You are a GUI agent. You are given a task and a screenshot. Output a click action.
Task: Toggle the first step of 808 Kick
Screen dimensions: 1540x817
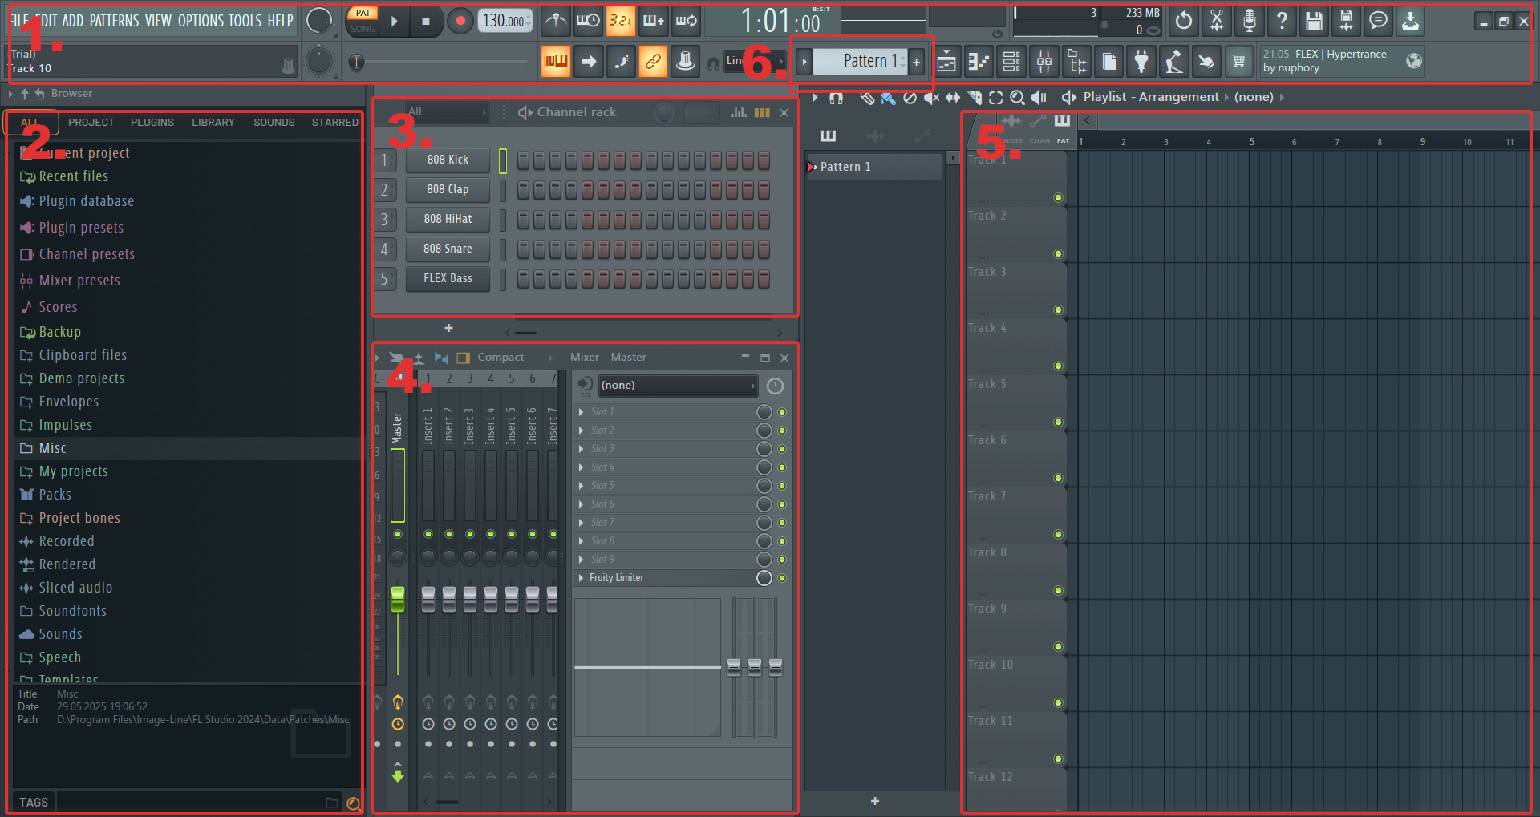click(x=523, y=160)
